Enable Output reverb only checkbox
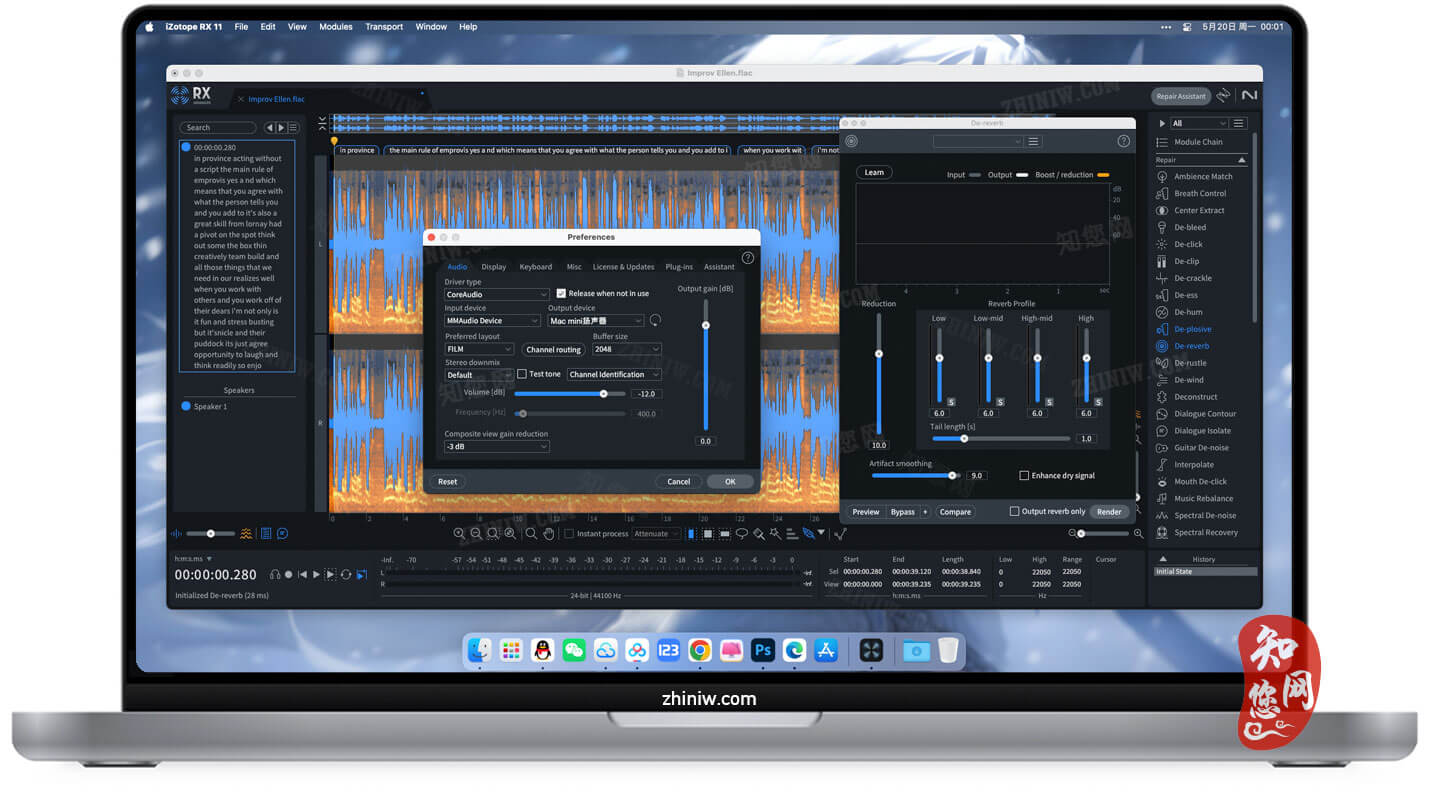Viewport: 1429px width, 797px height. (x=1014, y=512)
